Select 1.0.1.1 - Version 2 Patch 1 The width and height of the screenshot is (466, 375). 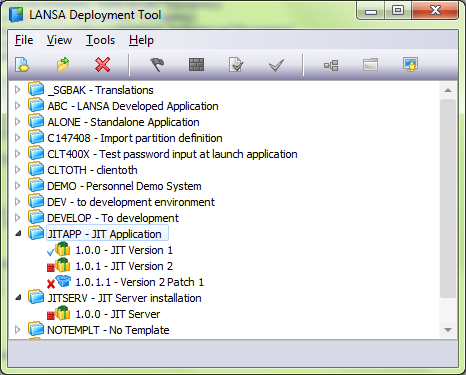coord(139,282)
